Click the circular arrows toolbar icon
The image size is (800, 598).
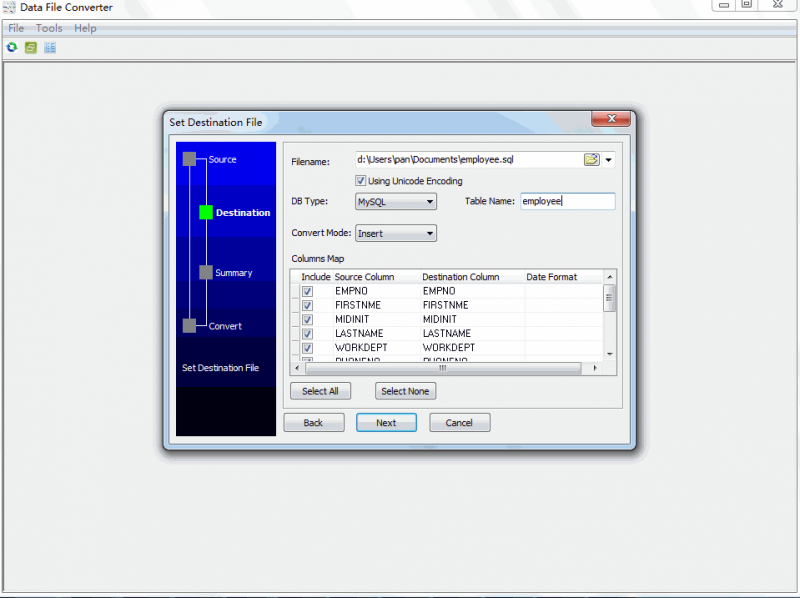(12, 47)
